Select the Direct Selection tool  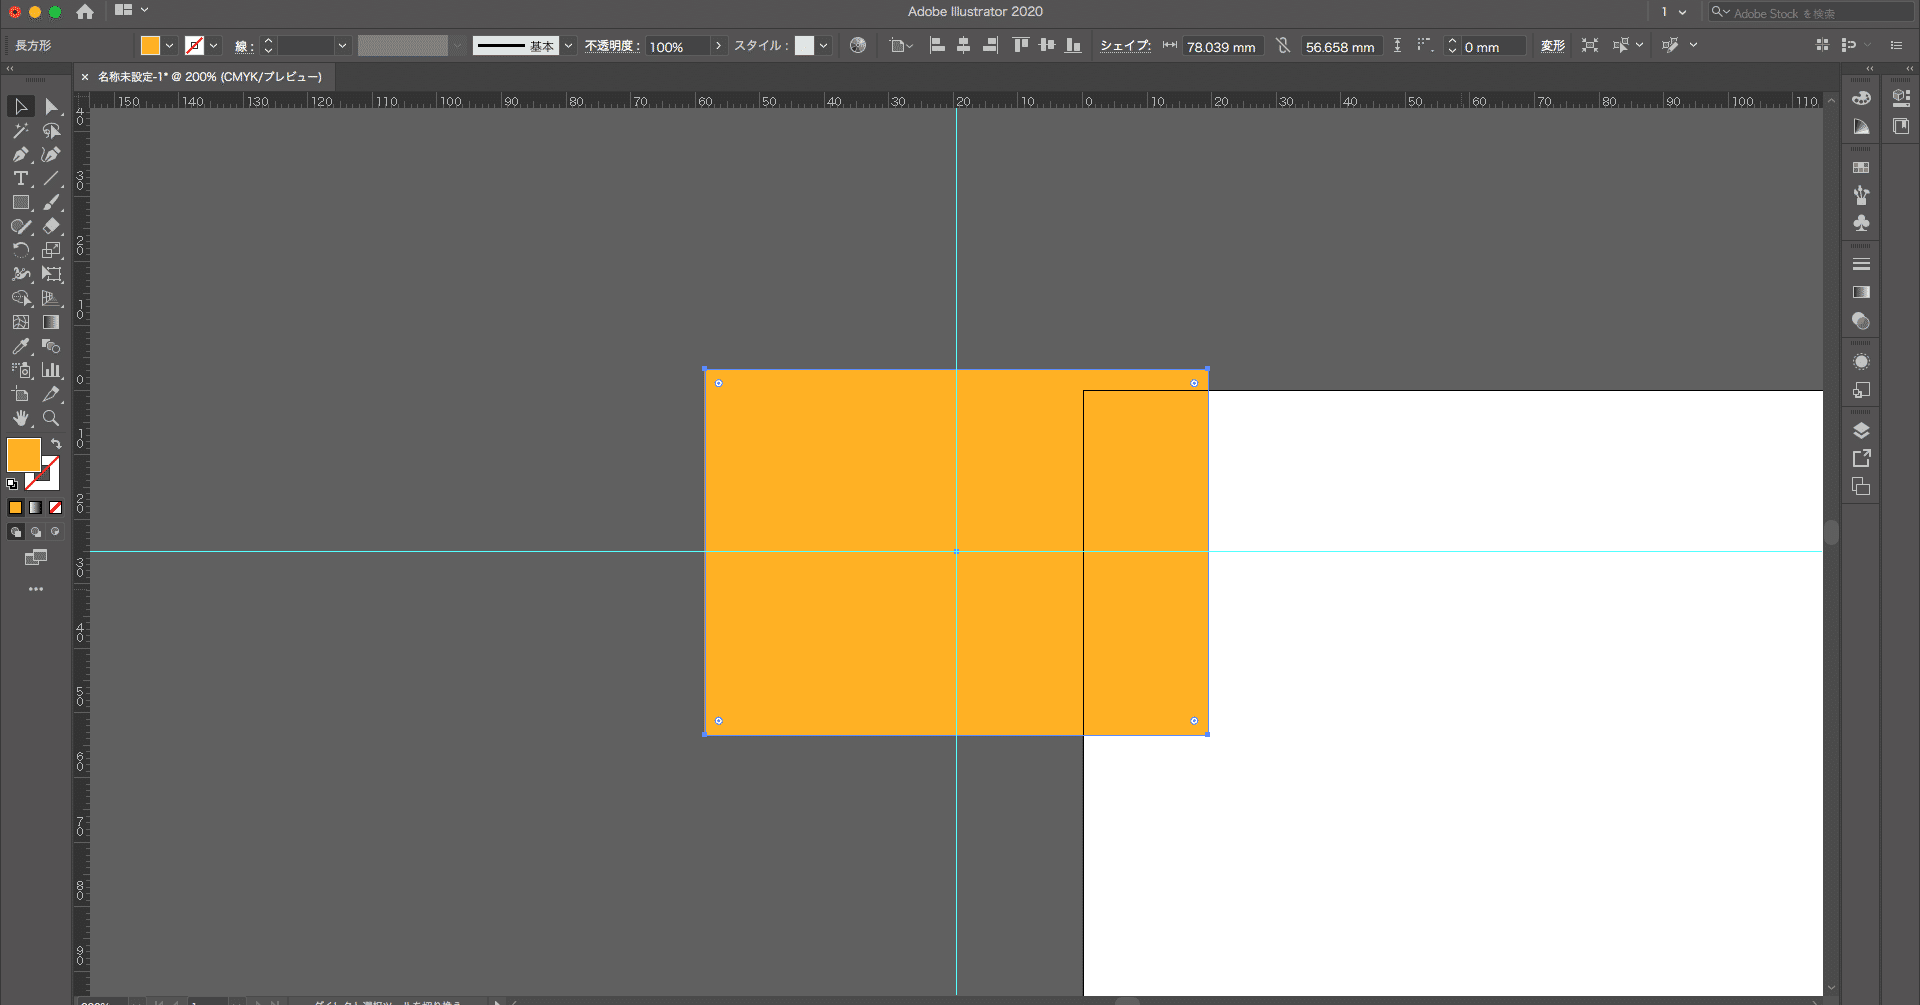tap(51, 106)
